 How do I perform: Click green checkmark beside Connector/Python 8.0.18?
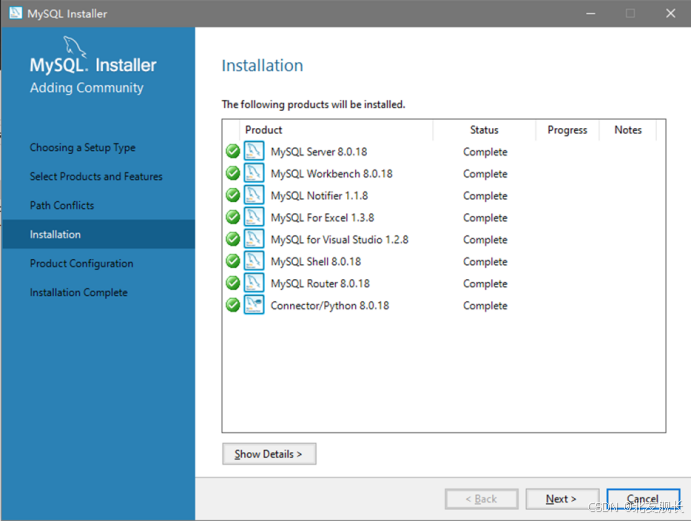click(x=233, y=305)
